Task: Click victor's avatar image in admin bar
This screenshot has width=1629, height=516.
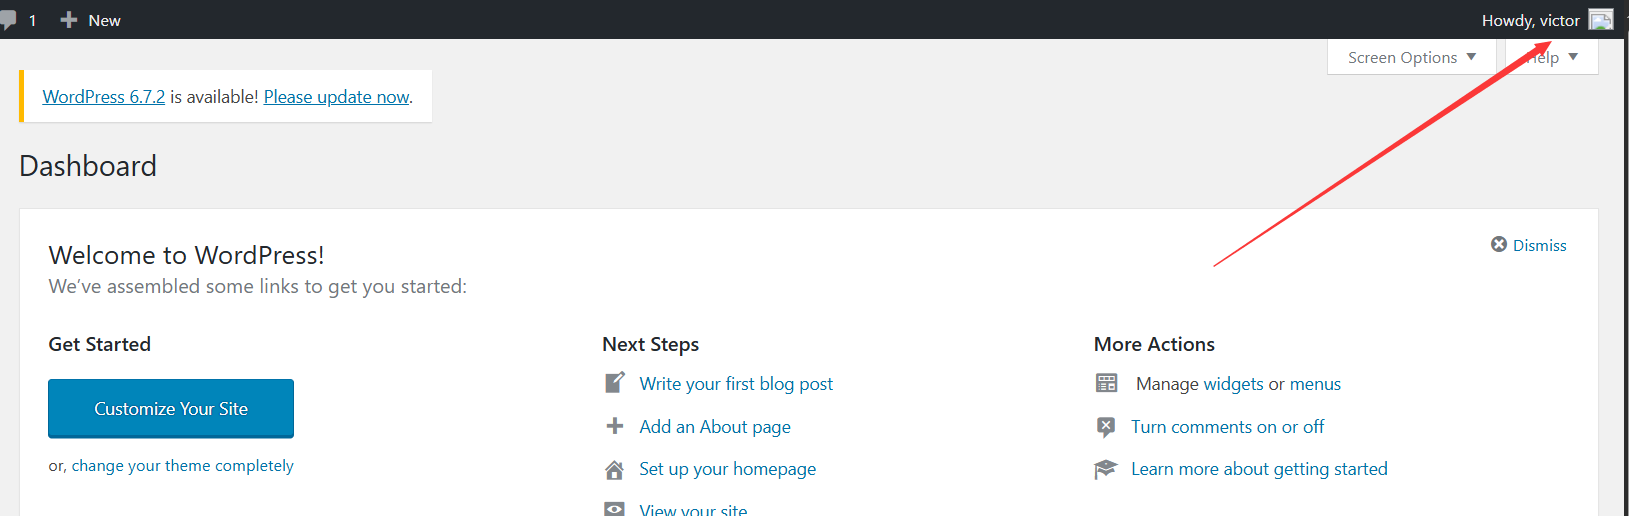Action: pos(1601,20)
